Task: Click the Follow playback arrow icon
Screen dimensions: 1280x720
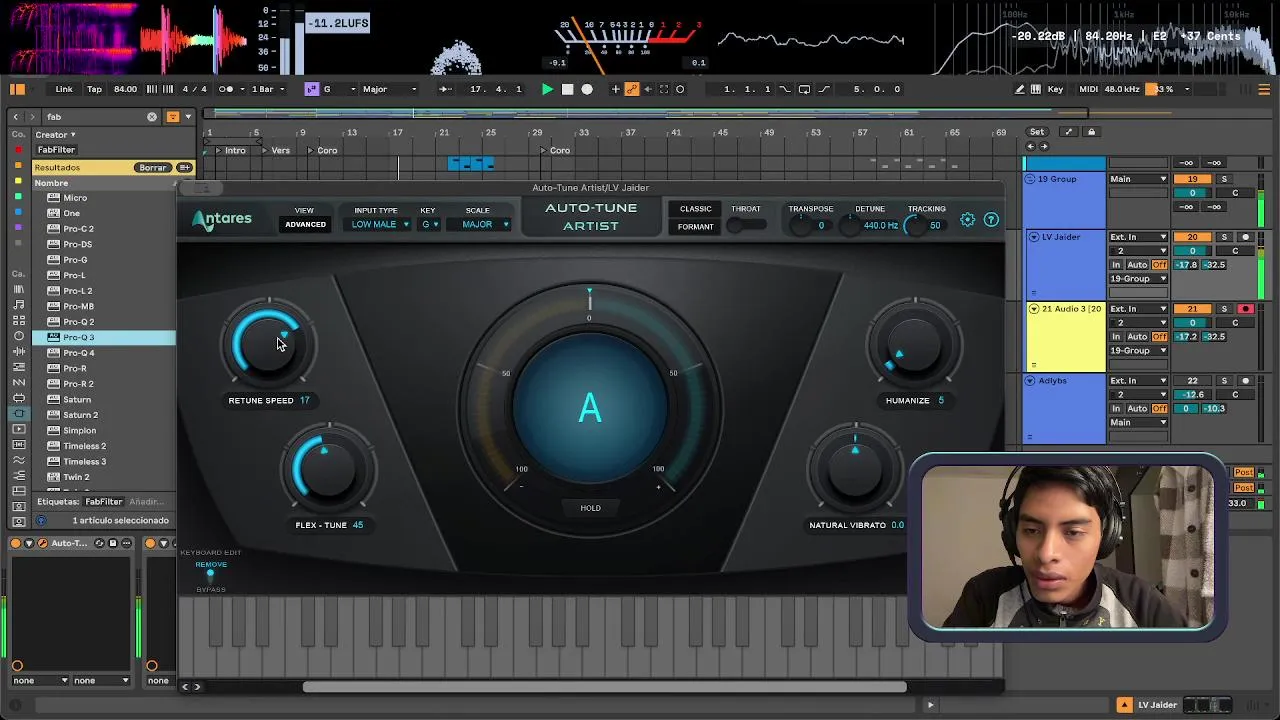Action: [x=446, y=89]
